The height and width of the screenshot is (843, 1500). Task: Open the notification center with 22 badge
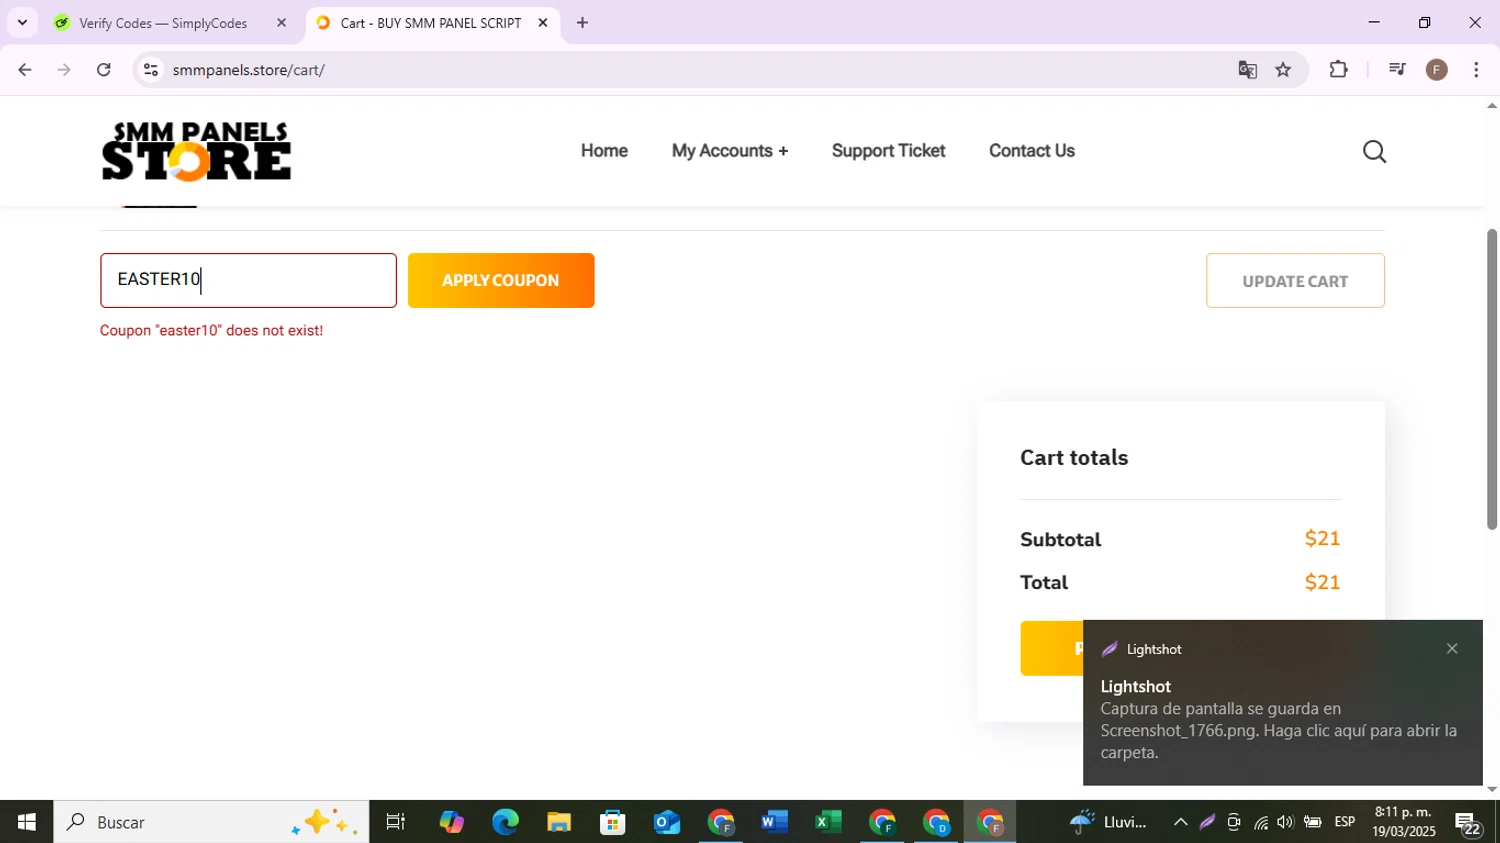[x=1468, y=824]
